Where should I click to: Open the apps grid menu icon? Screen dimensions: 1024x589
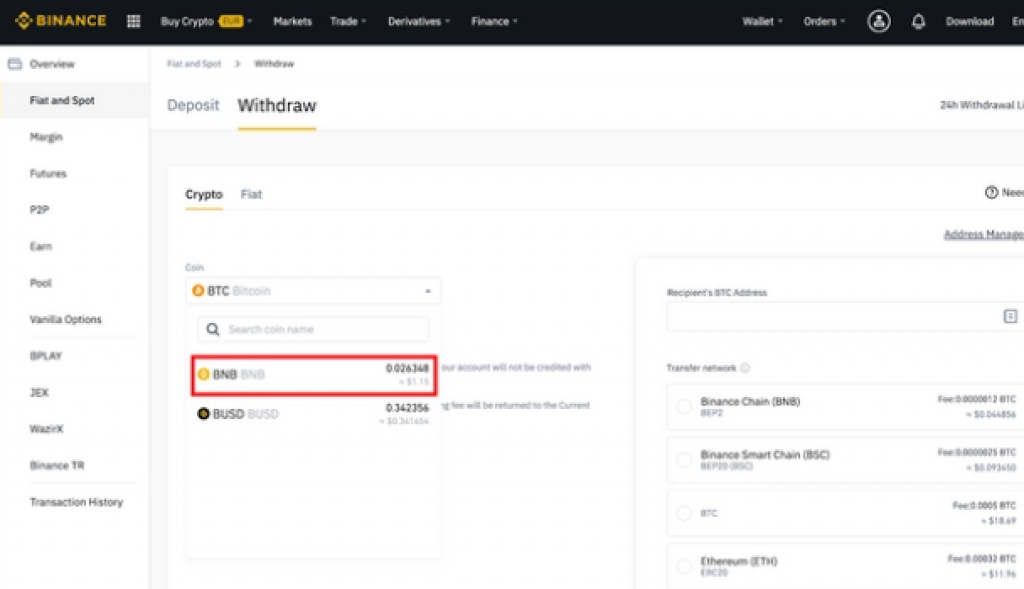tap(133, 21)
